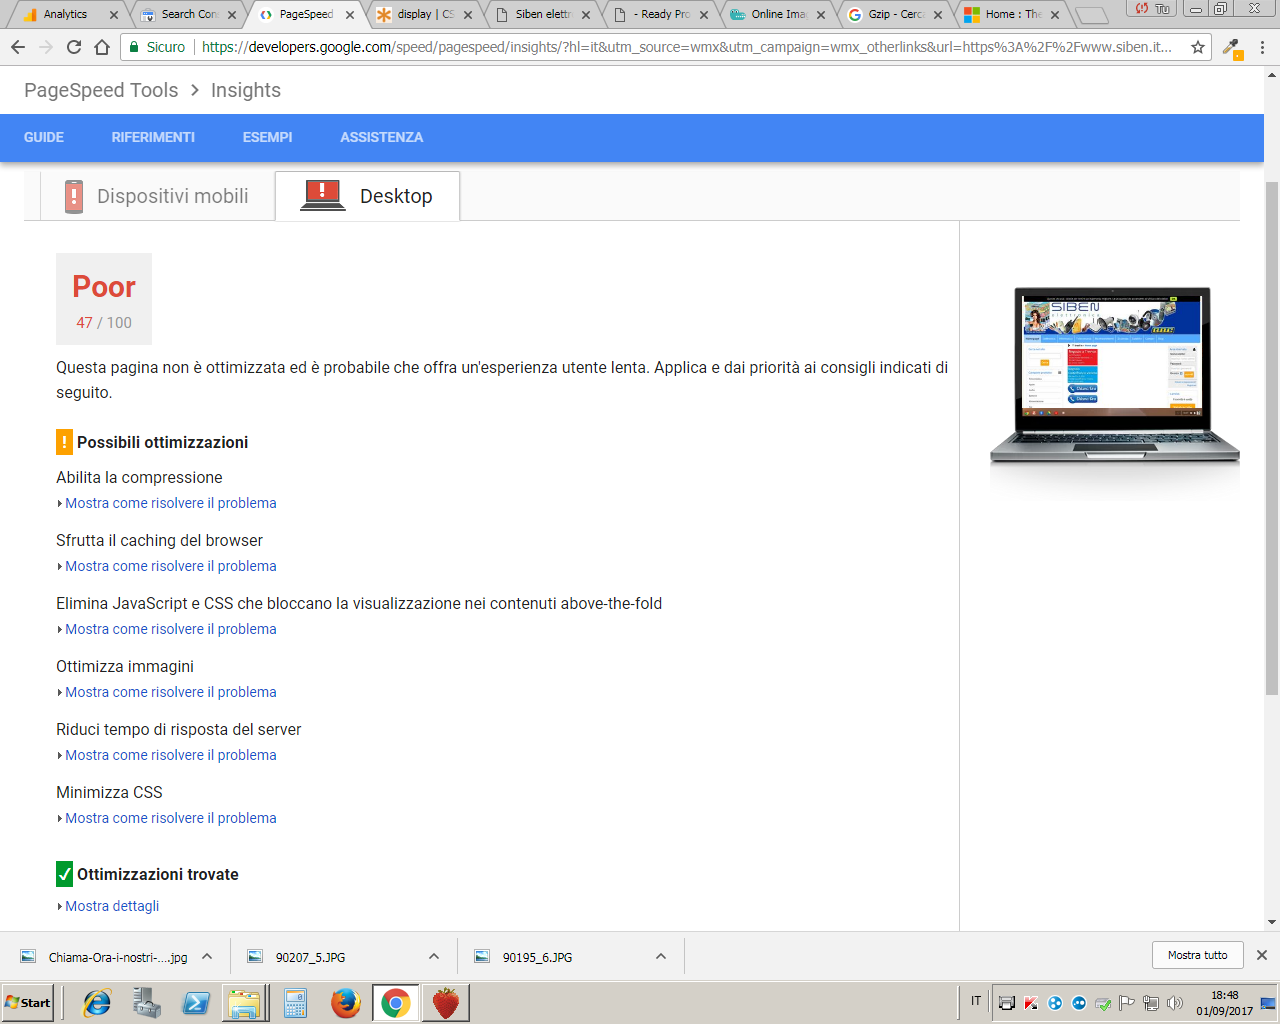This screenshot has height=1024, width=1280.
Task: Select the Desktop results tab
Action: click(367, 196)
